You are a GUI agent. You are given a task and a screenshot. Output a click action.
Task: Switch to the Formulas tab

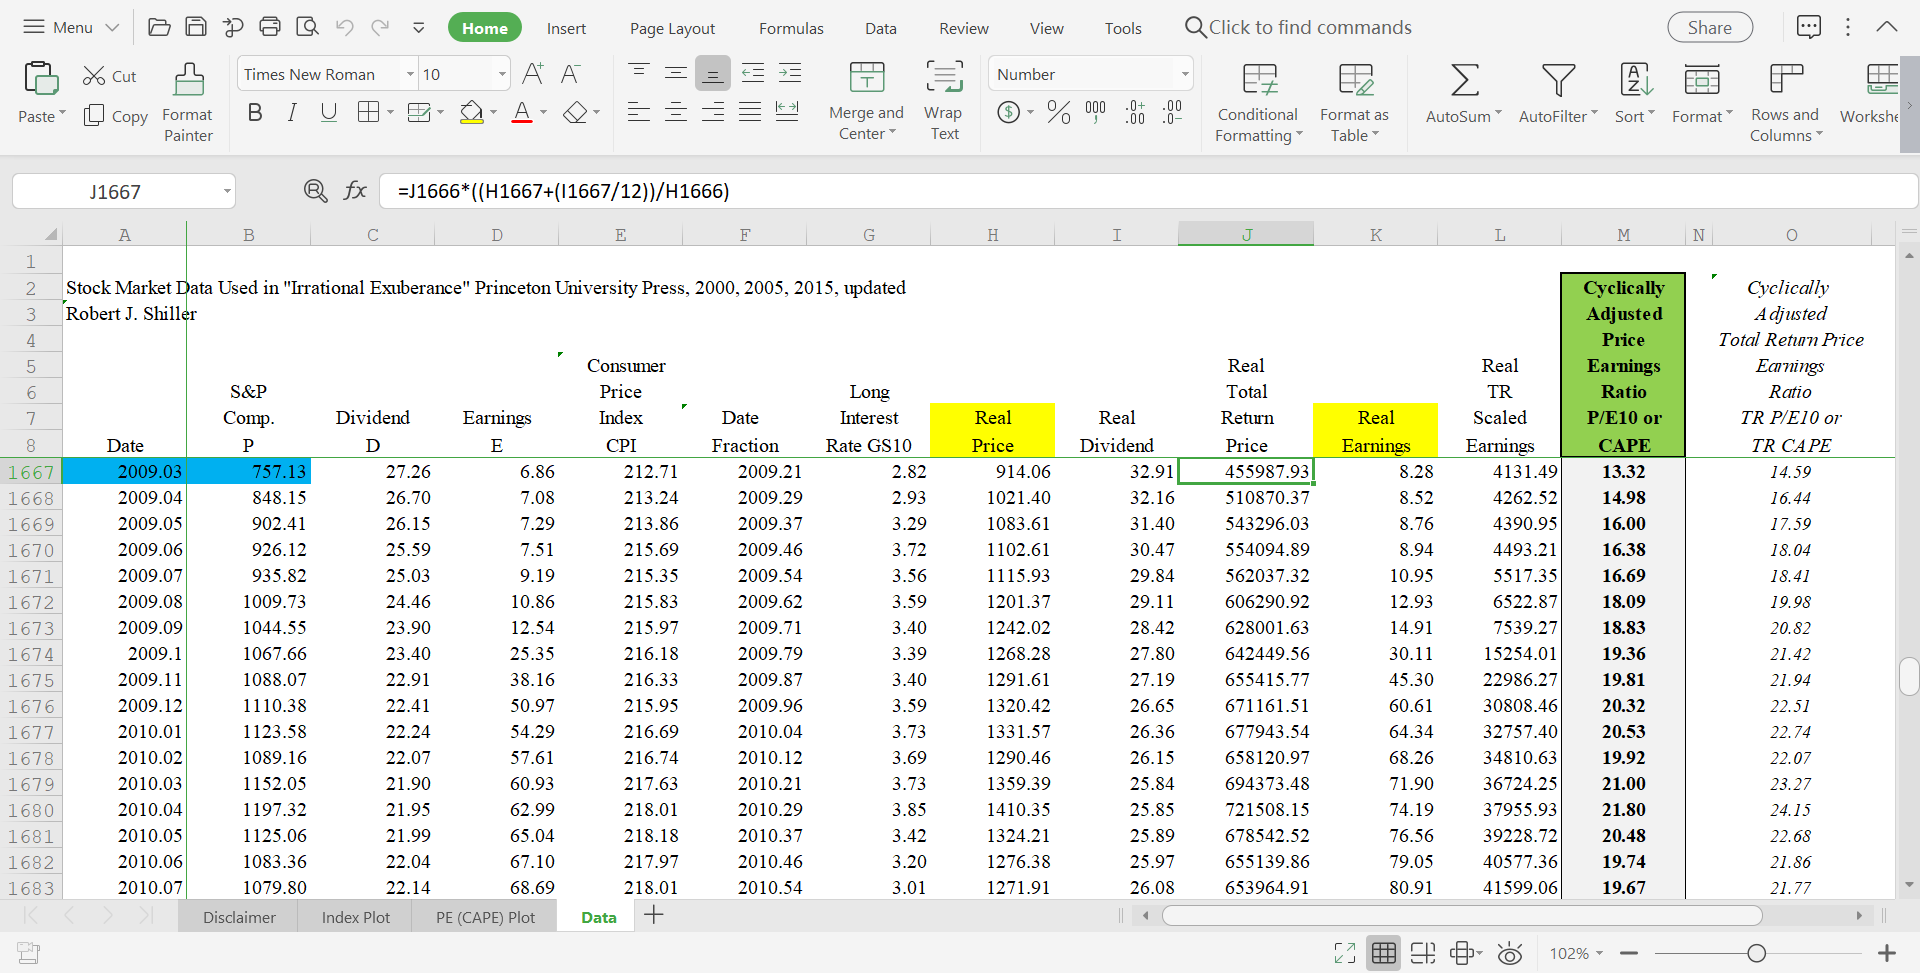(790, 28)
